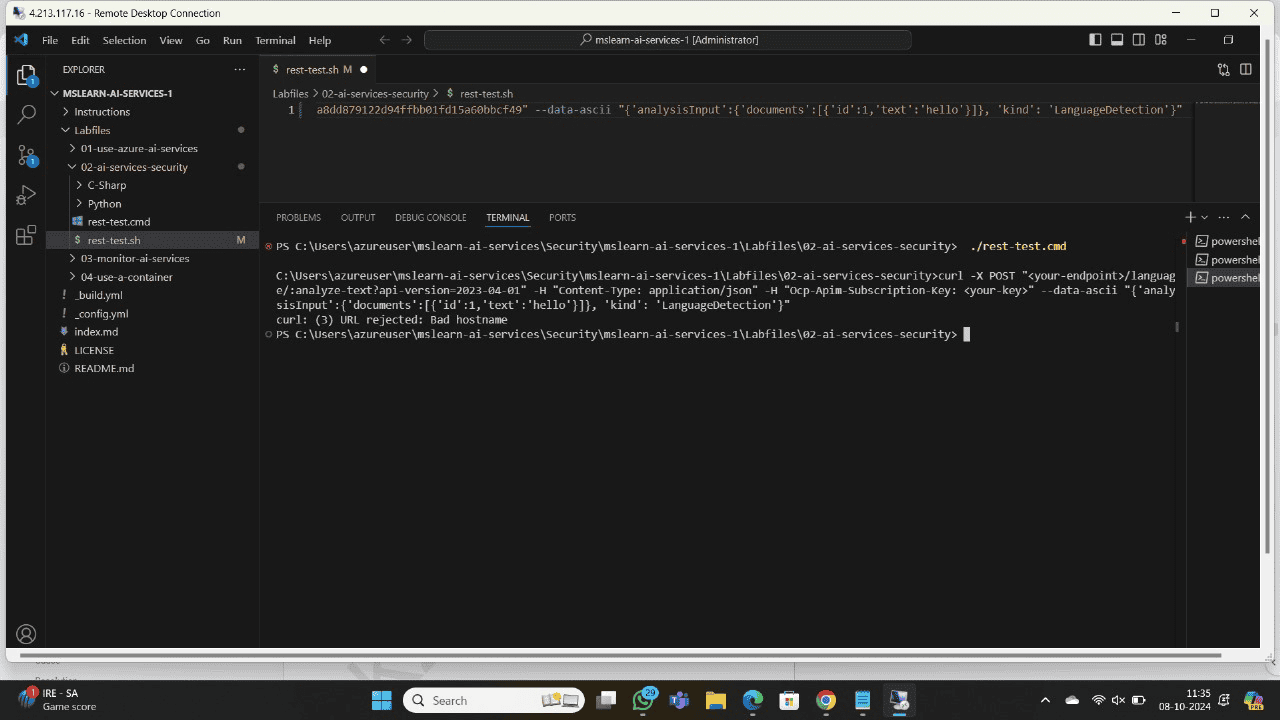Open Explorer's Views and More Actions ellipsis

coord(239,70)
